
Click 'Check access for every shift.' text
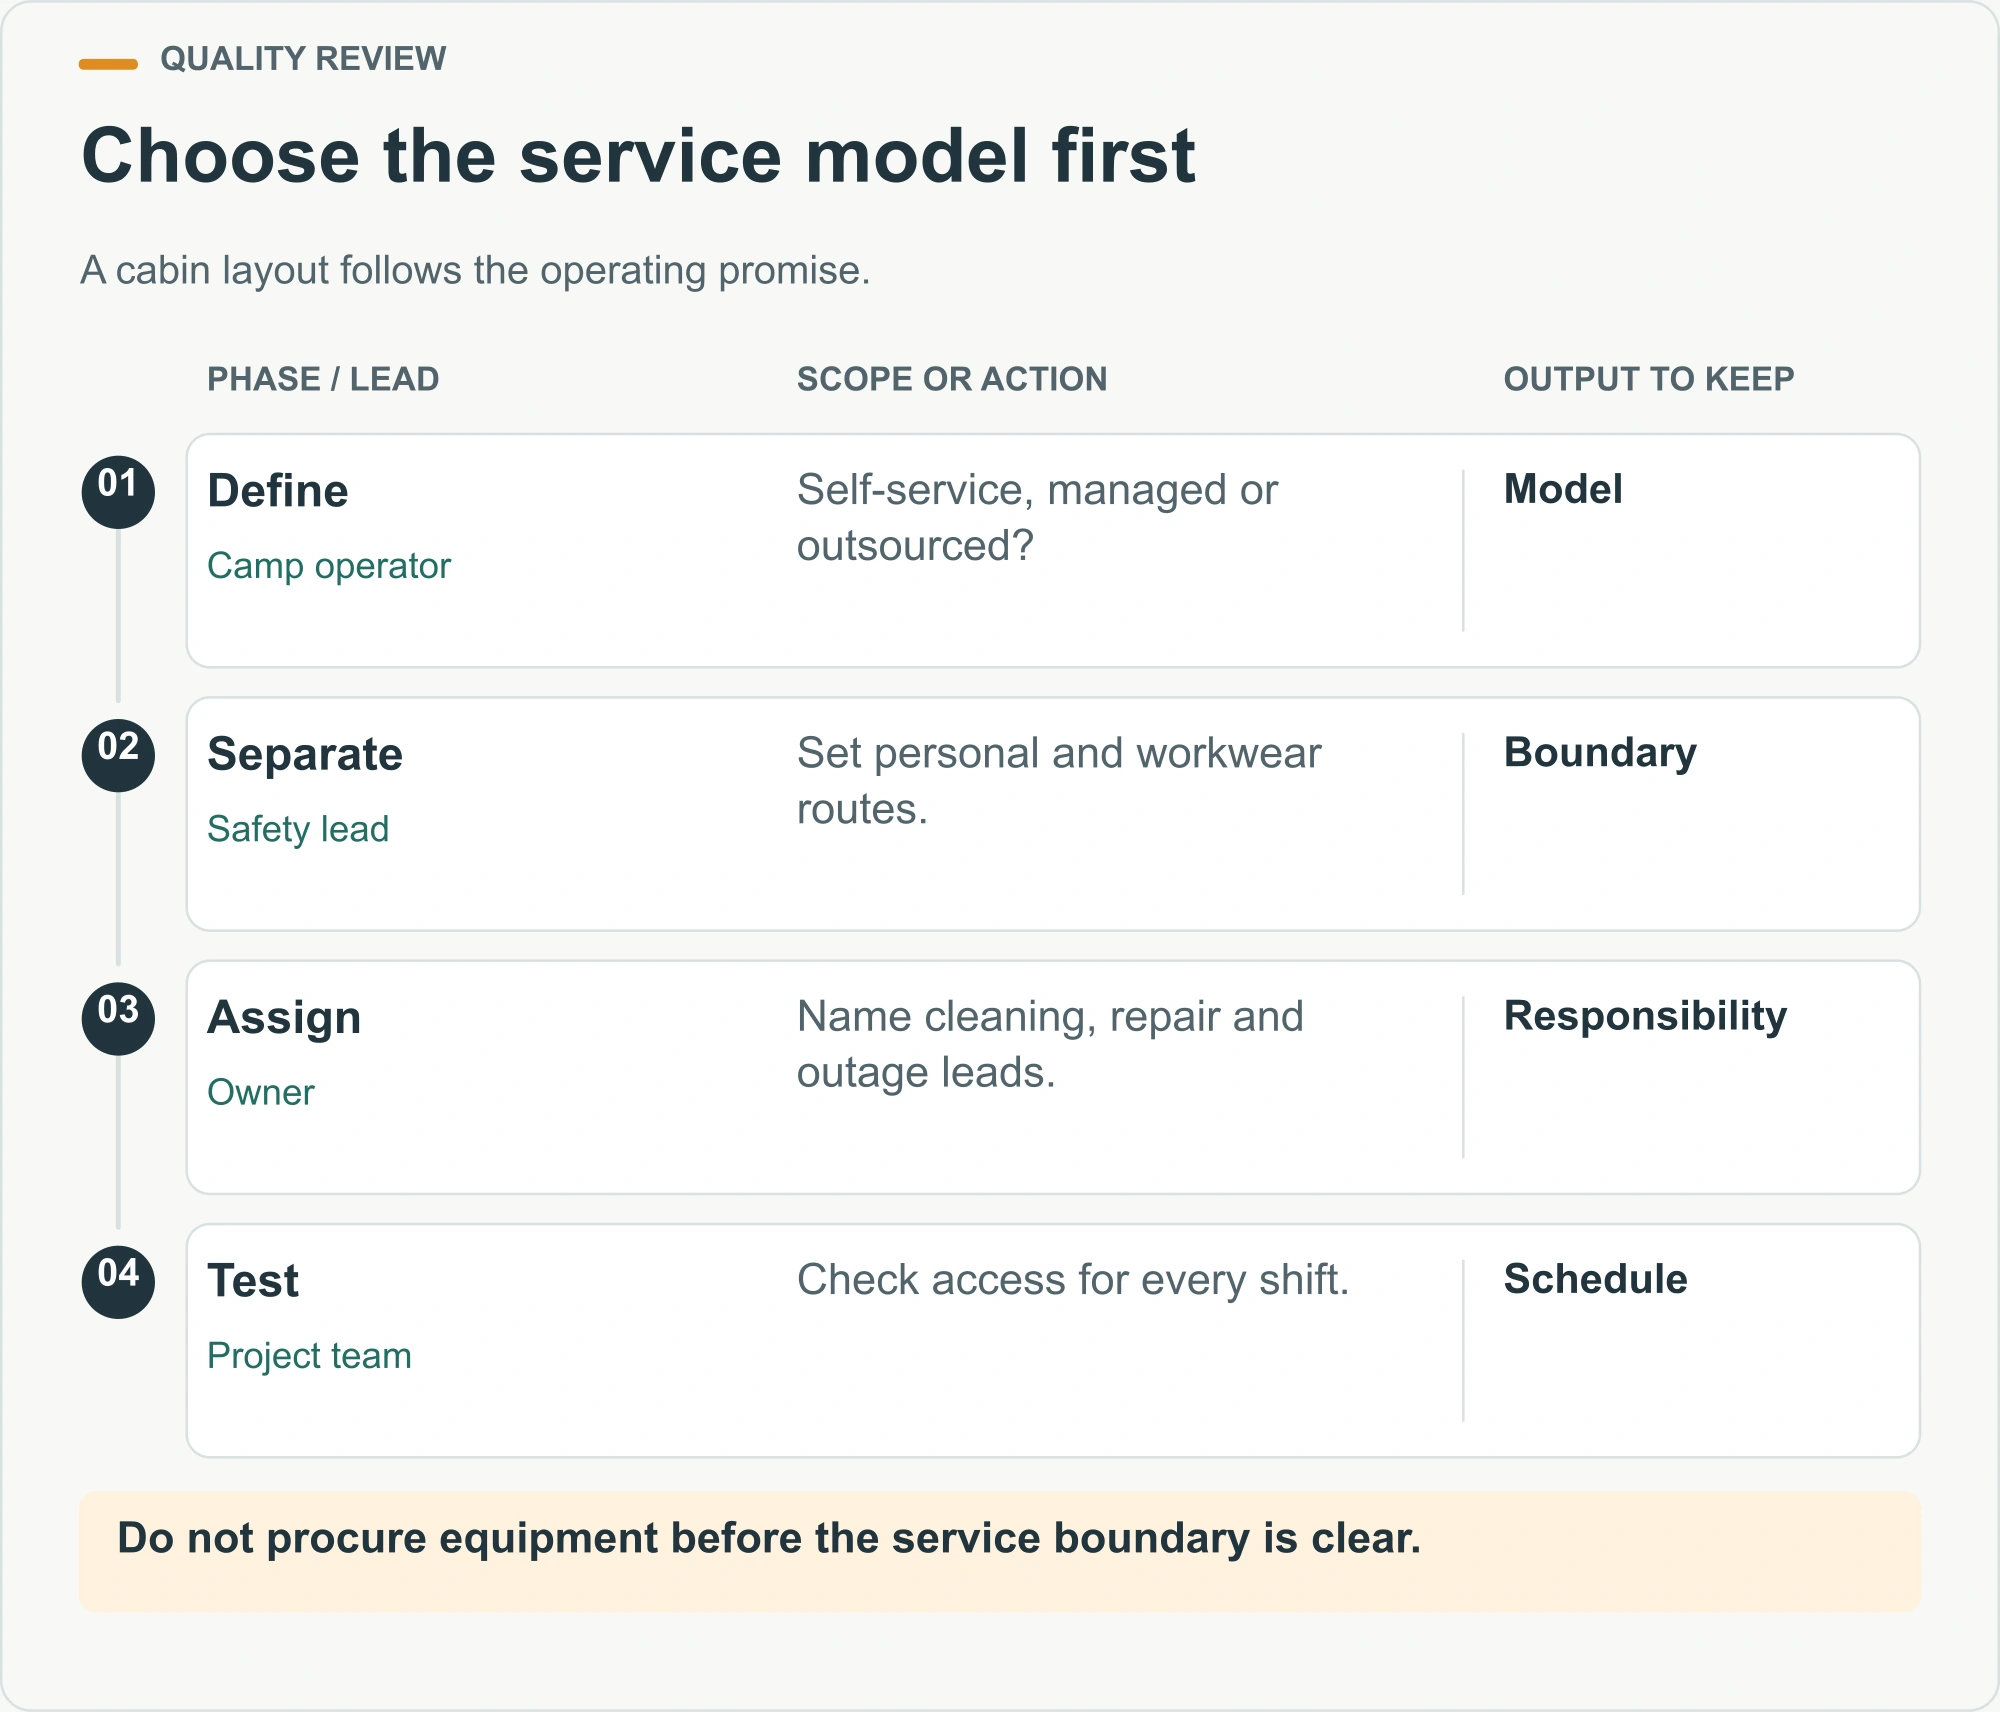(x=1073, y=1280)
